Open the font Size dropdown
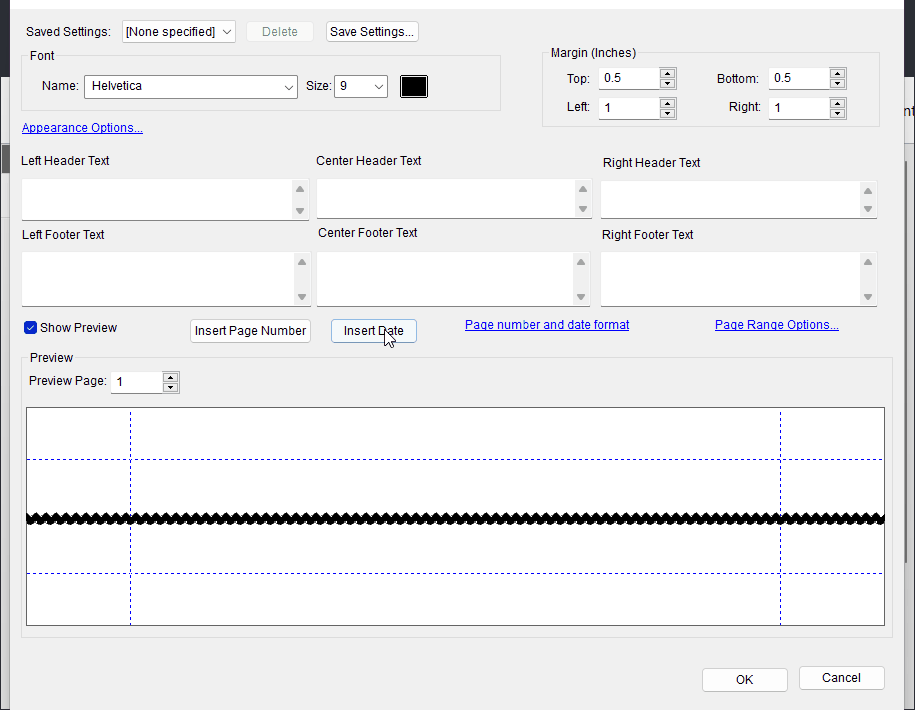 (361, 86)
